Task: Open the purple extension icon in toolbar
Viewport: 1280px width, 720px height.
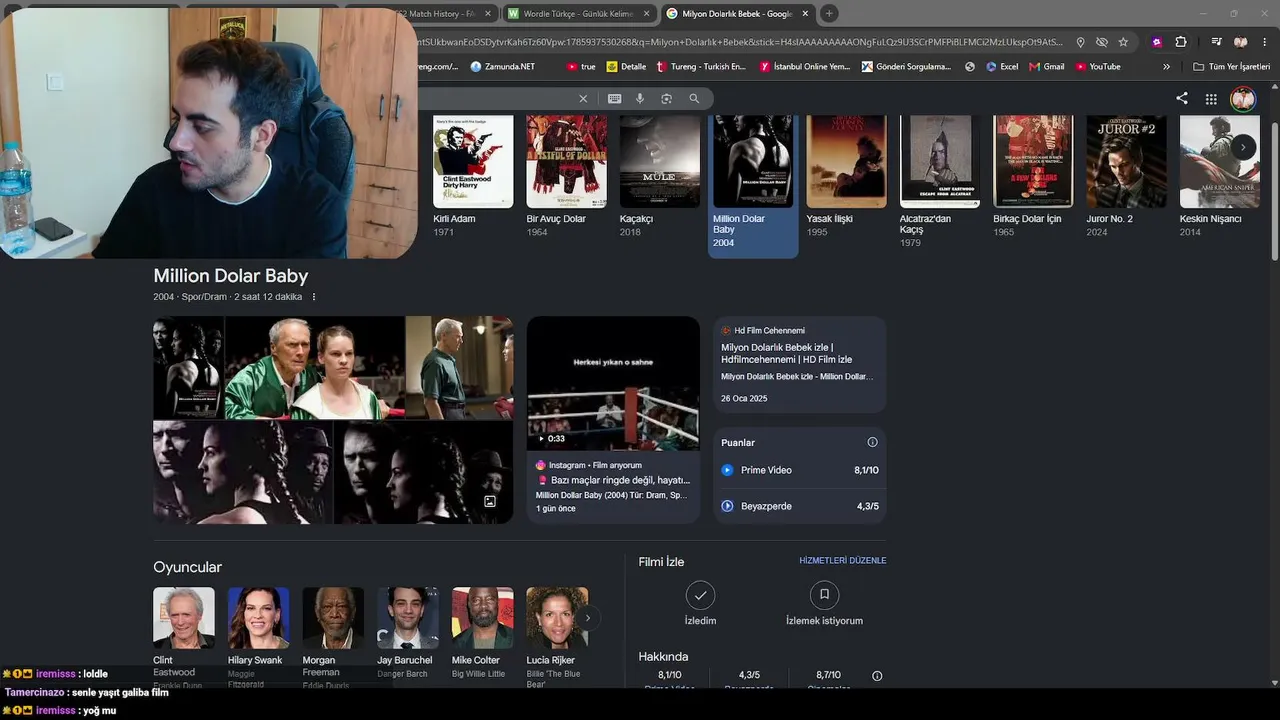Action: pyautogui.click(x=1157, y=42)
